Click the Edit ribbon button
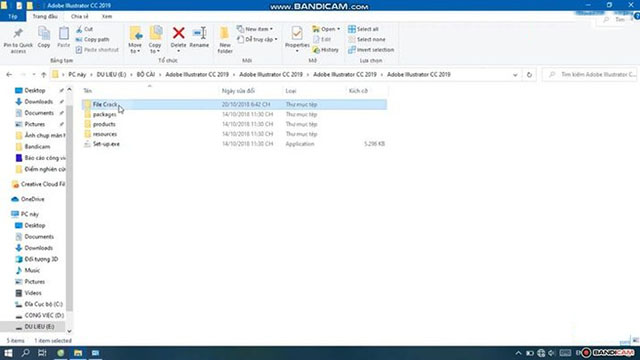Viewport: 640px width, 360px height. click(x=322, y=39)
